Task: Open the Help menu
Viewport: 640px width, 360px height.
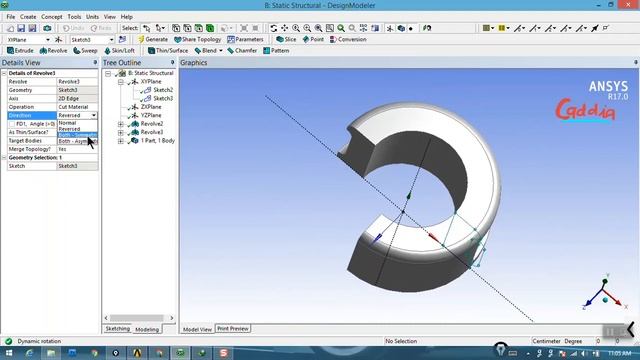Action: click(x=127, y=17)
